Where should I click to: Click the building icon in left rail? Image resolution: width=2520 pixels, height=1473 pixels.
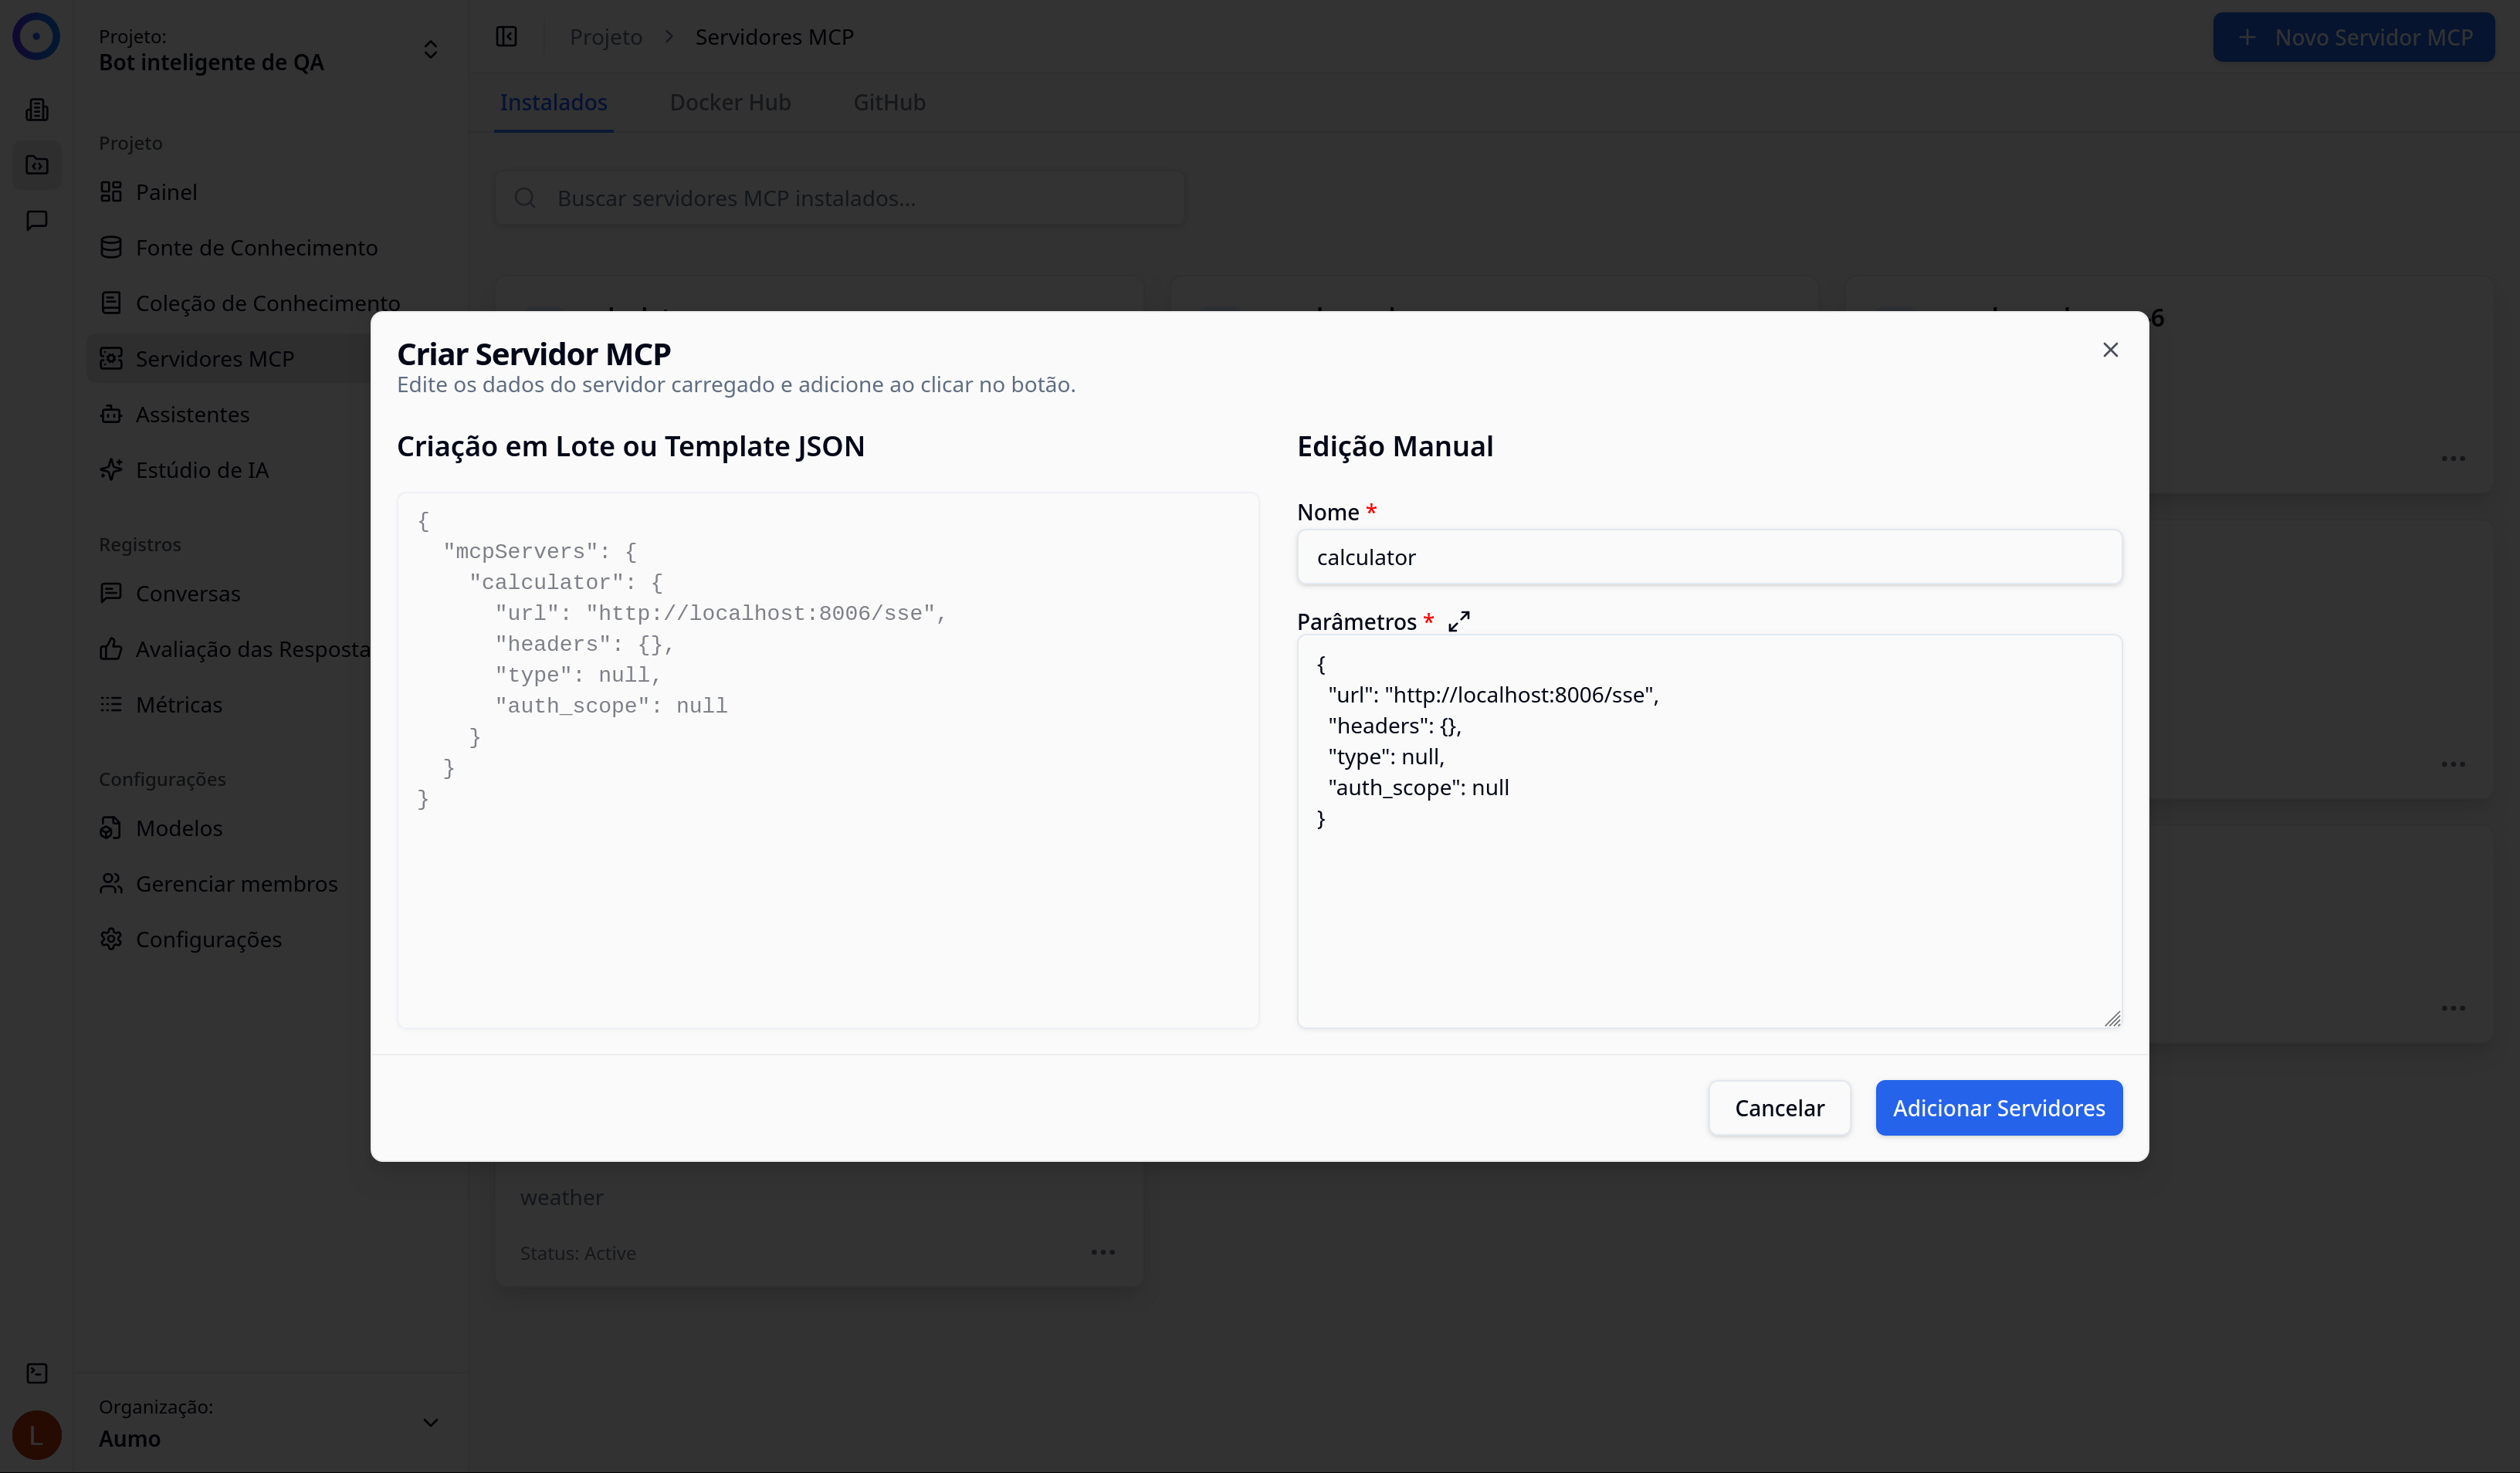[37, 110]
